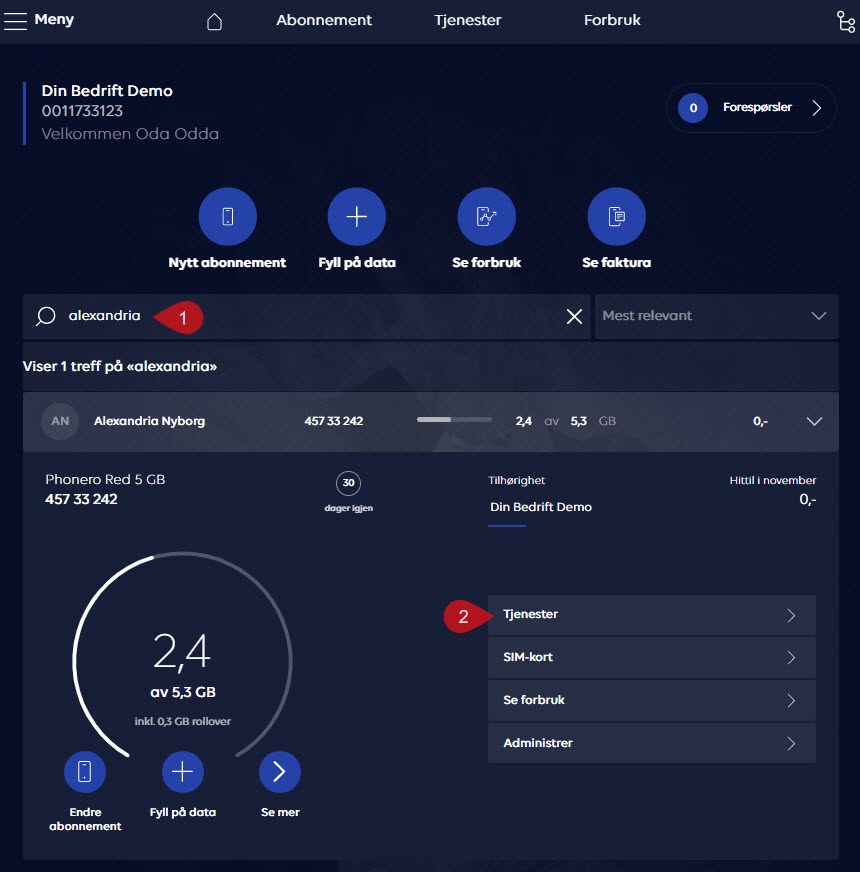Select the Din Bedrift Demo Tilhørighet tab
The width and height of the screenshot is (860, 872).
541,507
